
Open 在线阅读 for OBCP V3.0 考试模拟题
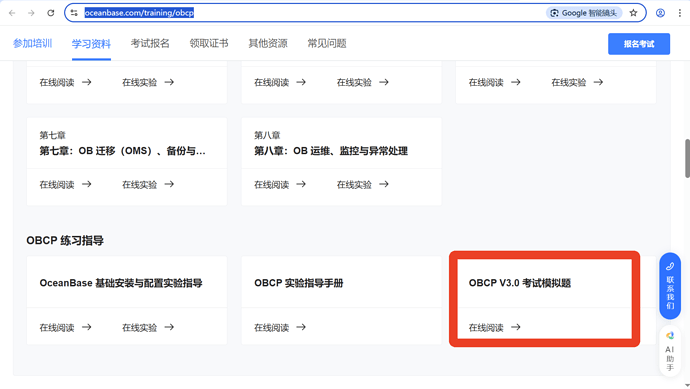(x=495, y=327)
